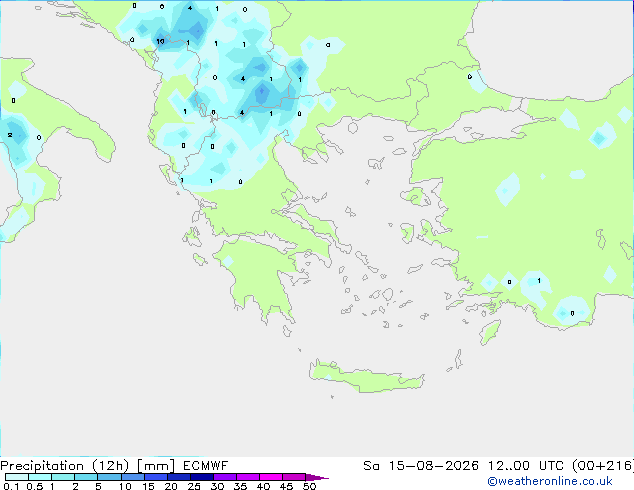
Task: Click the legend label '0.1'
Action: 11,486
